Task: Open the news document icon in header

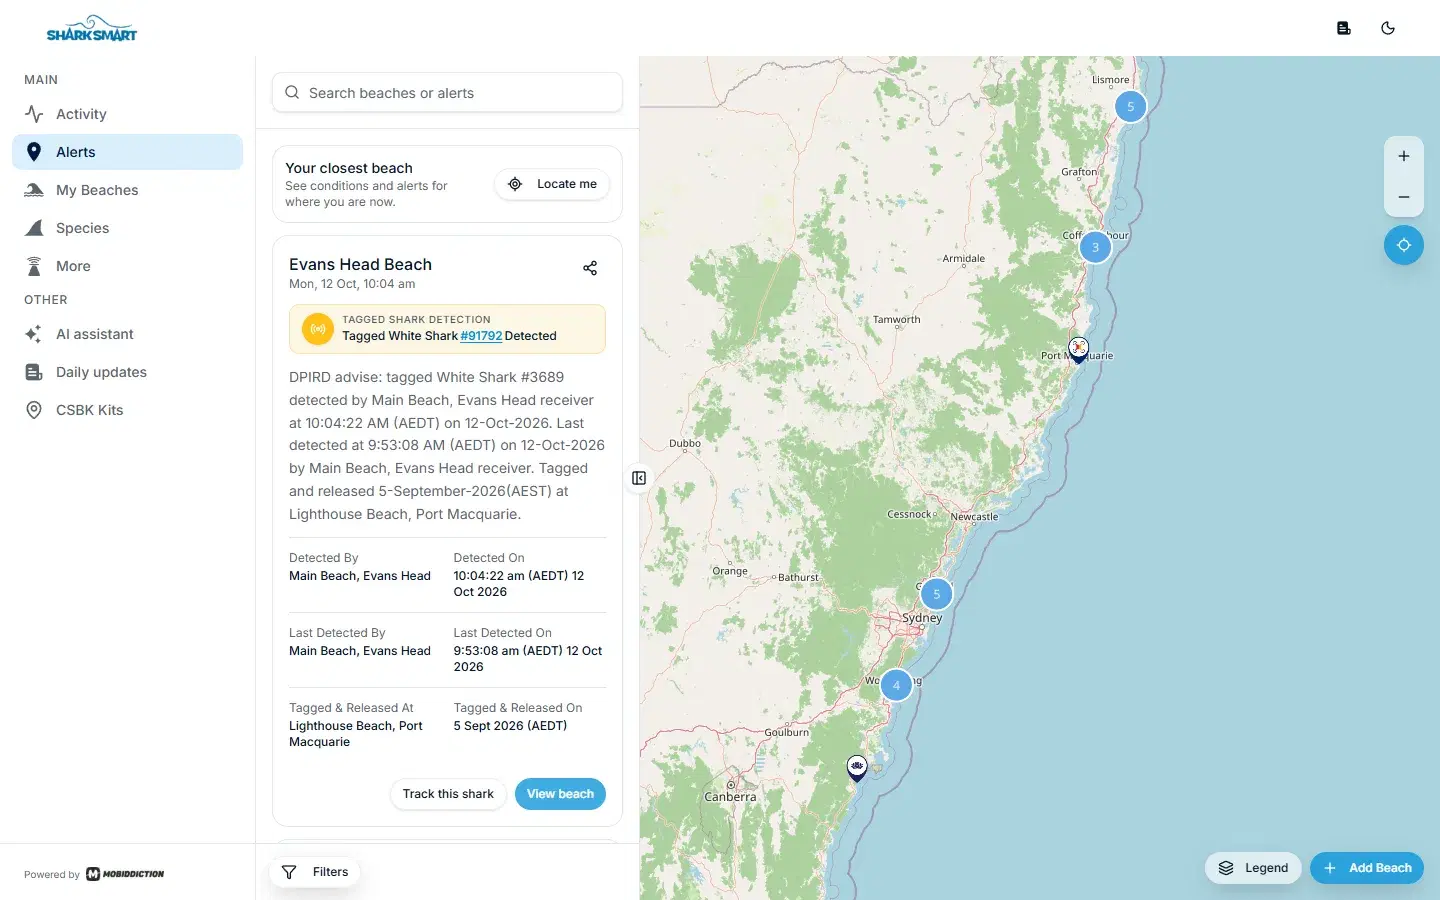Action: (x=1344, y=28)
